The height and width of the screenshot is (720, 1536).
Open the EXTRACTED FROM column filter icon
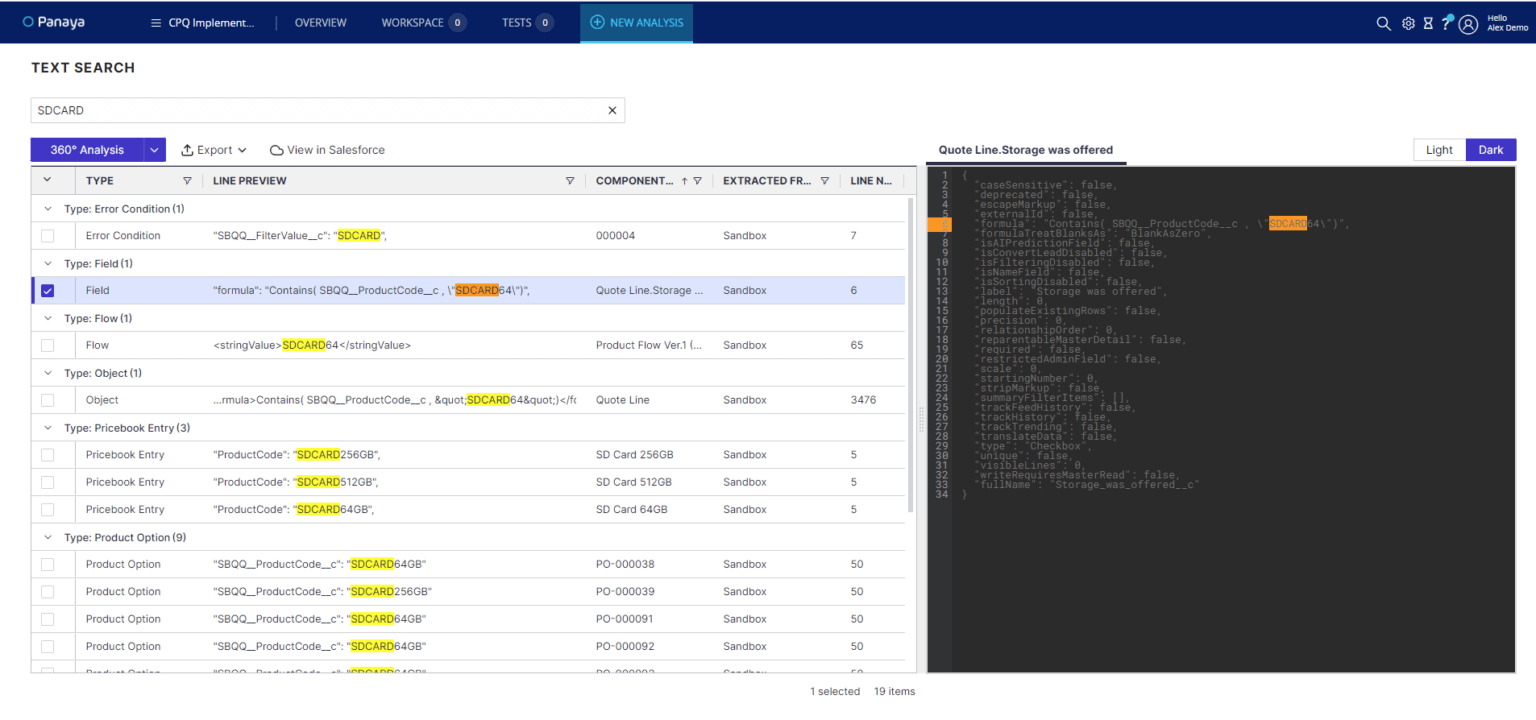825,181
